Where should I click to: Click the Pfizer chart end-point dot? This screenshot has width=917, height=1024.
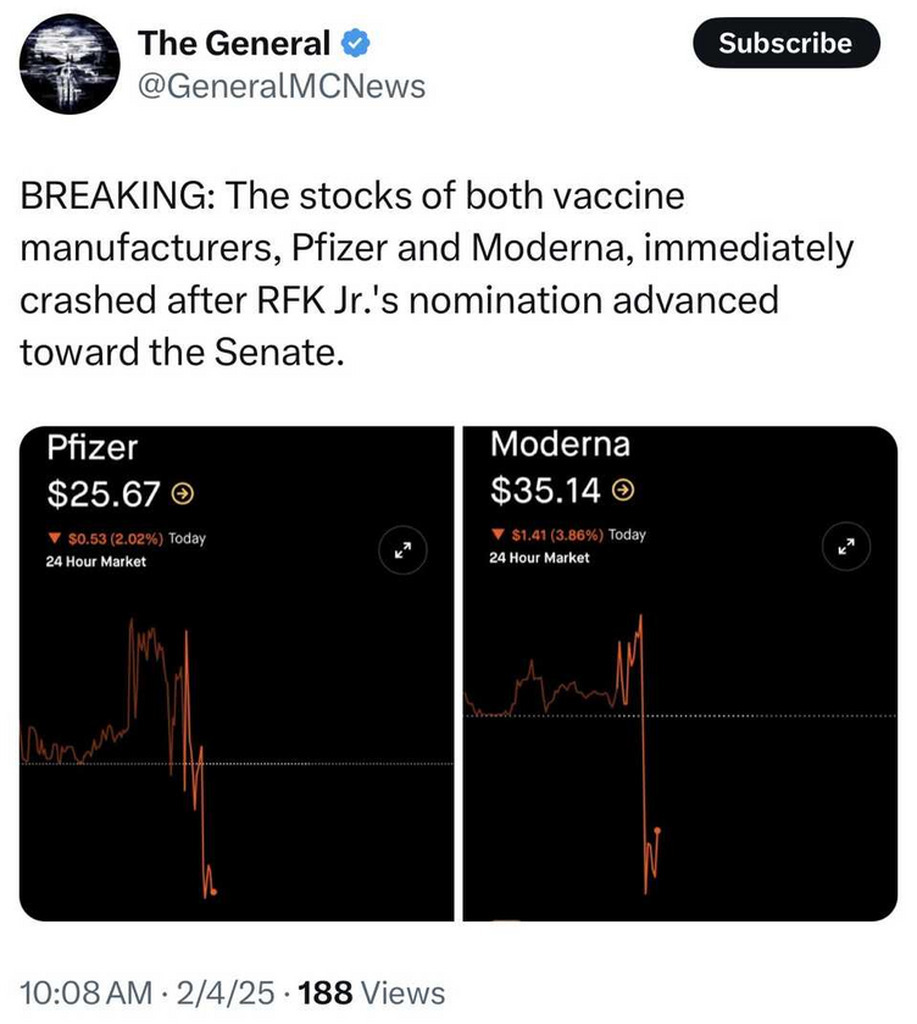tap(214, 891)
